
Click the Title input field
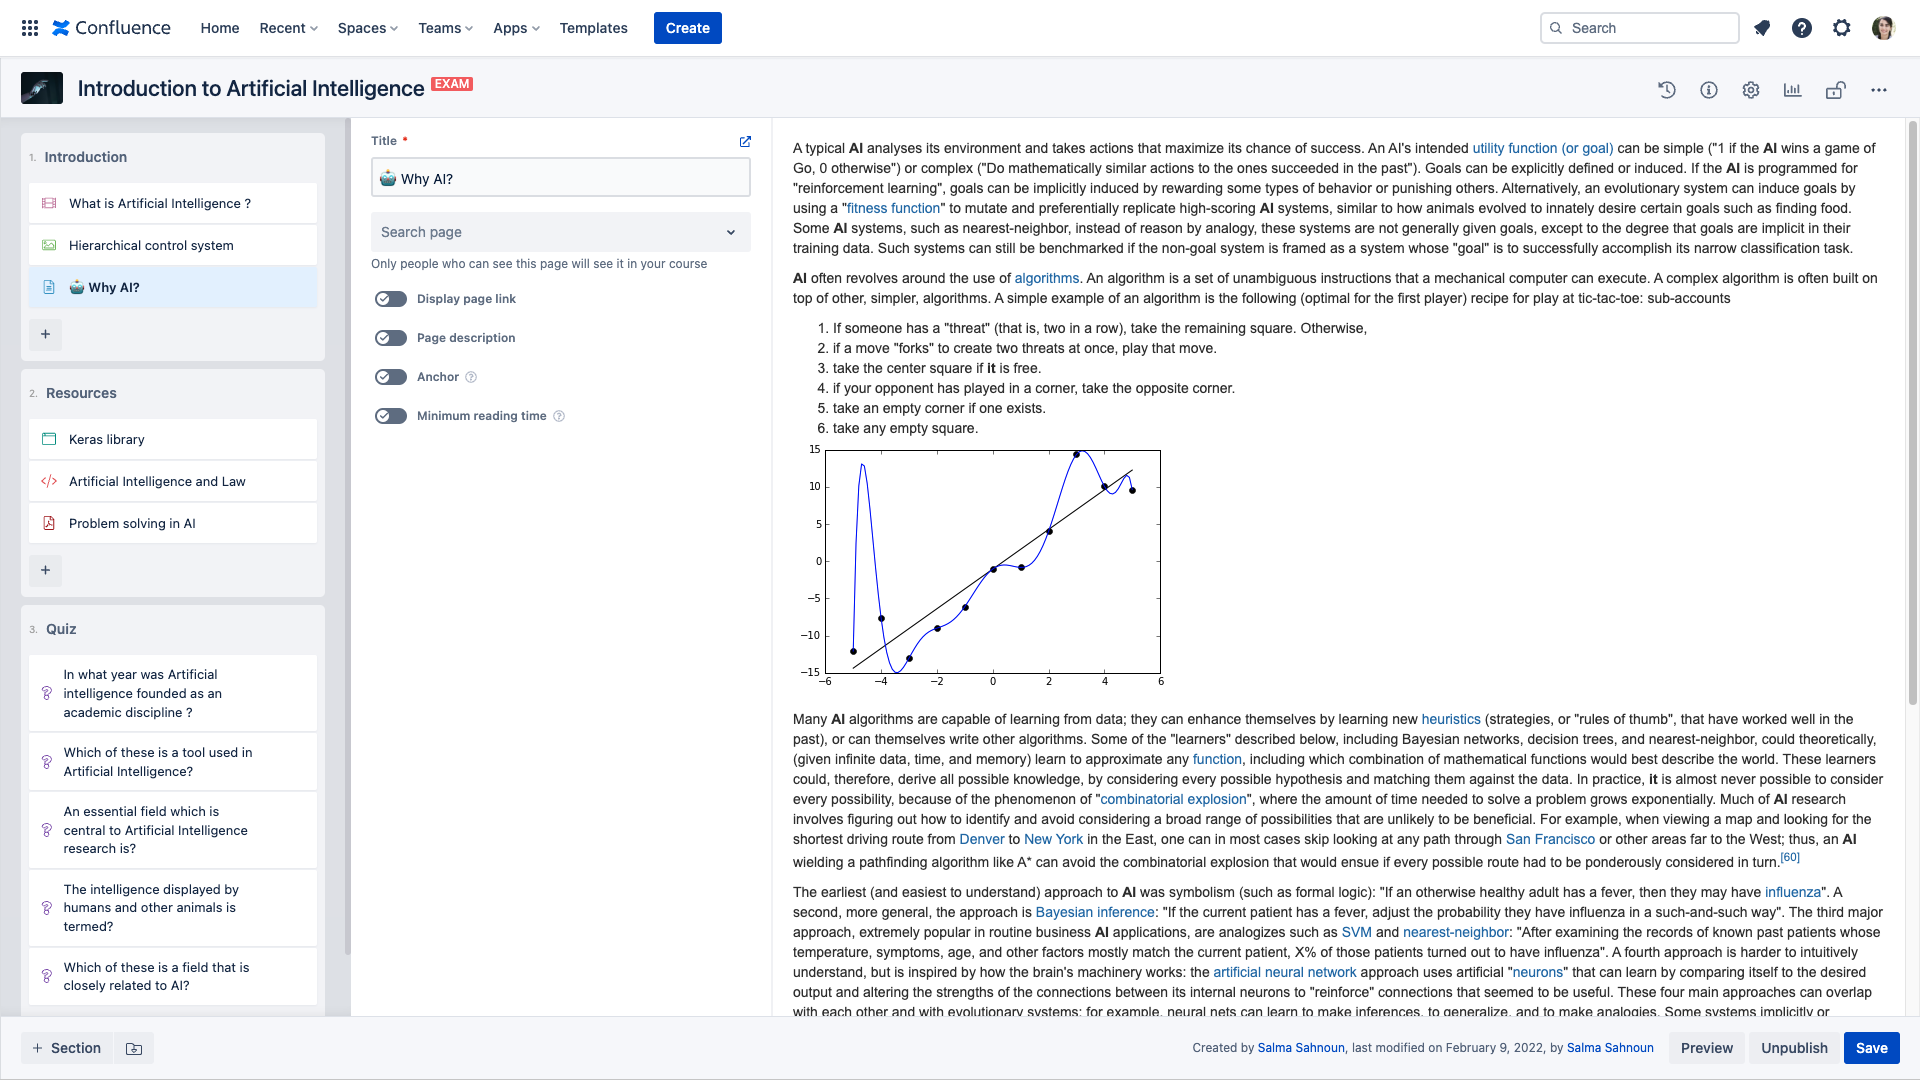[x=560, y=178]
